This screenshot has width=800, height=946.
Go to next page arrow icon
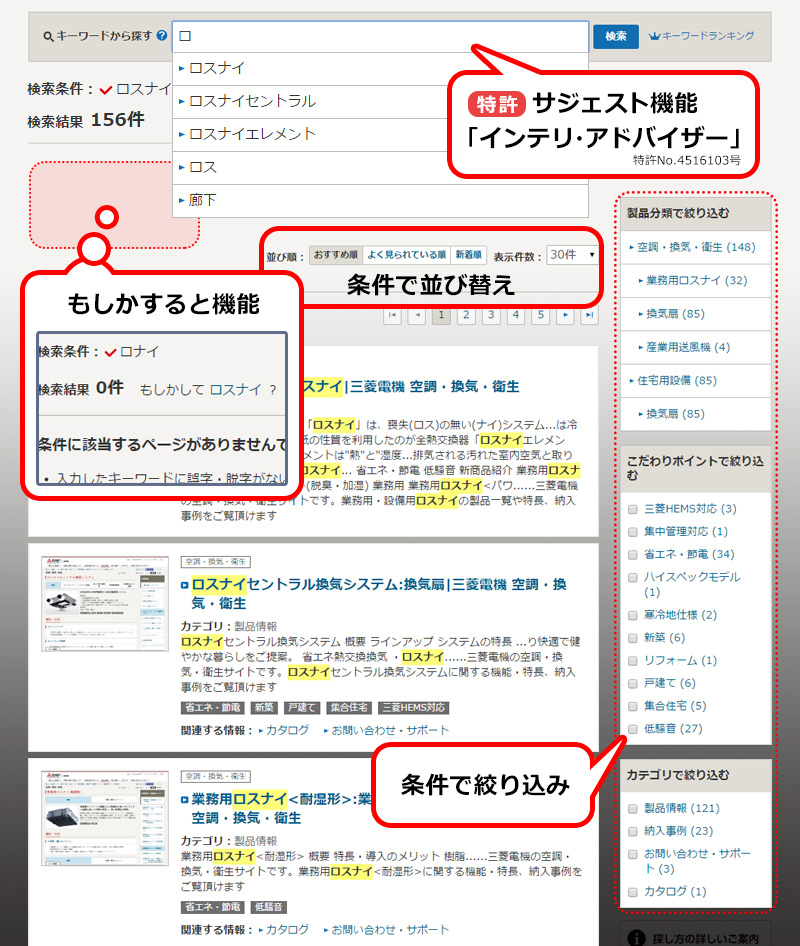pyautogui.click(x=565, y=315)
